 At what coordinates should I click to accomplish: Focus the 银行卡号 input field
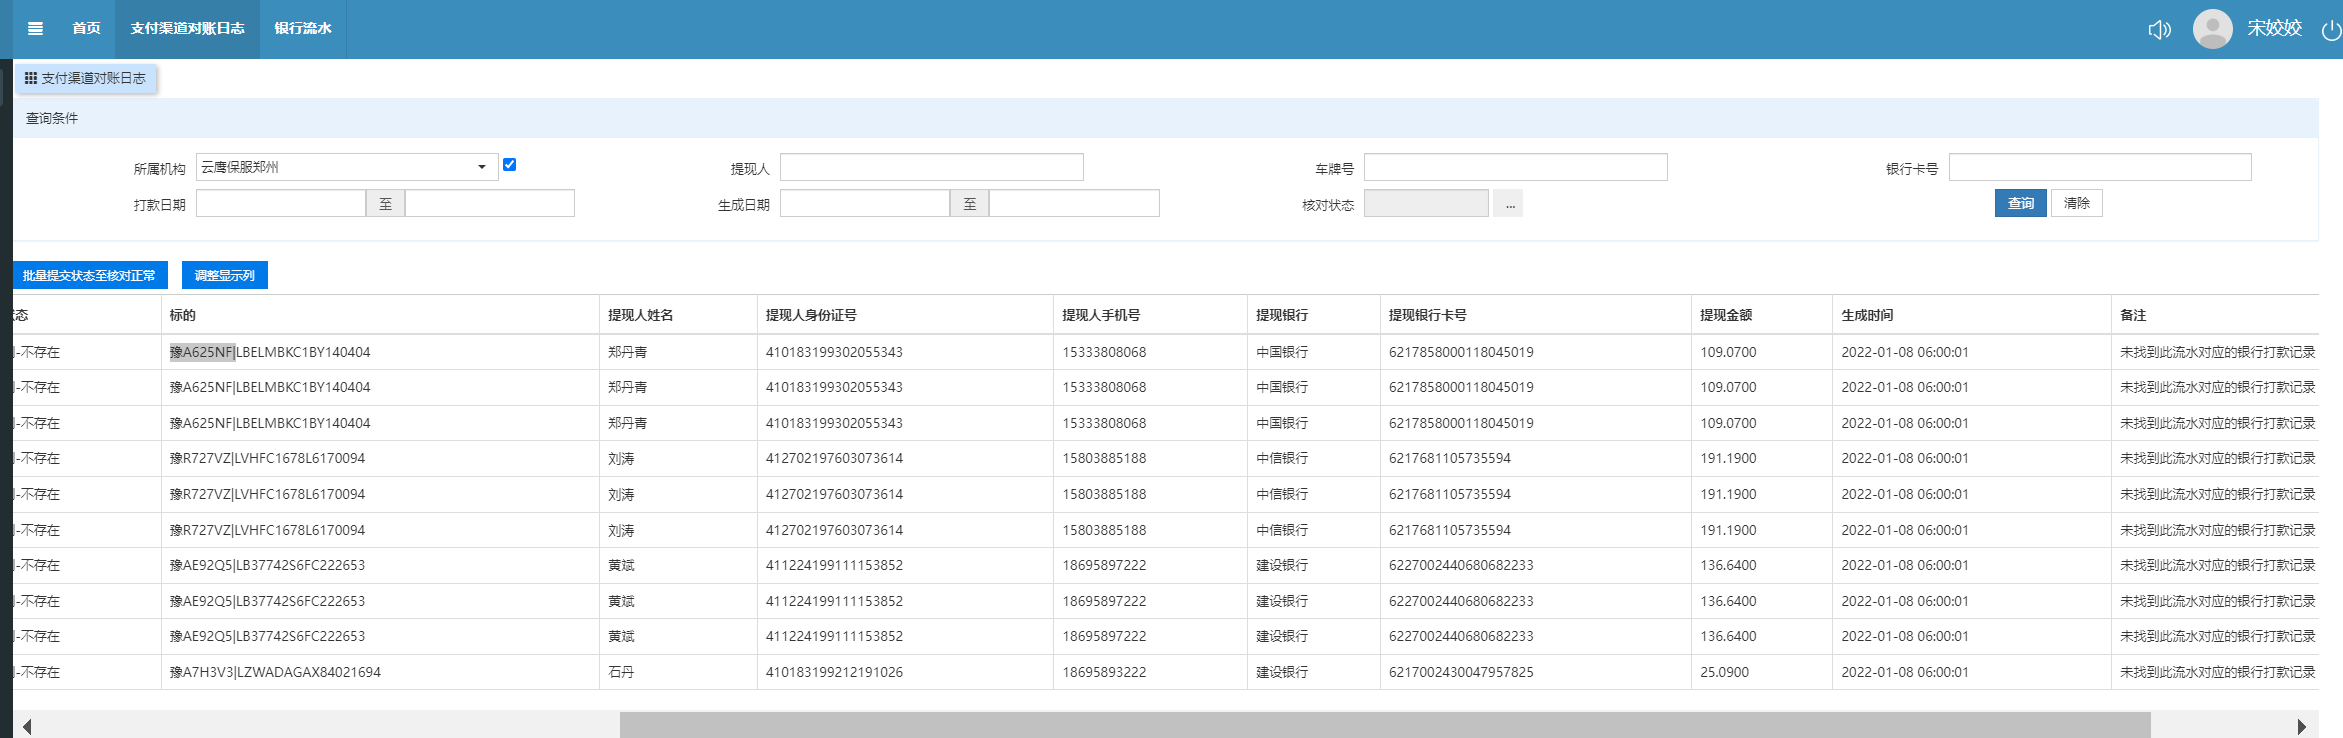(2099, 167)
